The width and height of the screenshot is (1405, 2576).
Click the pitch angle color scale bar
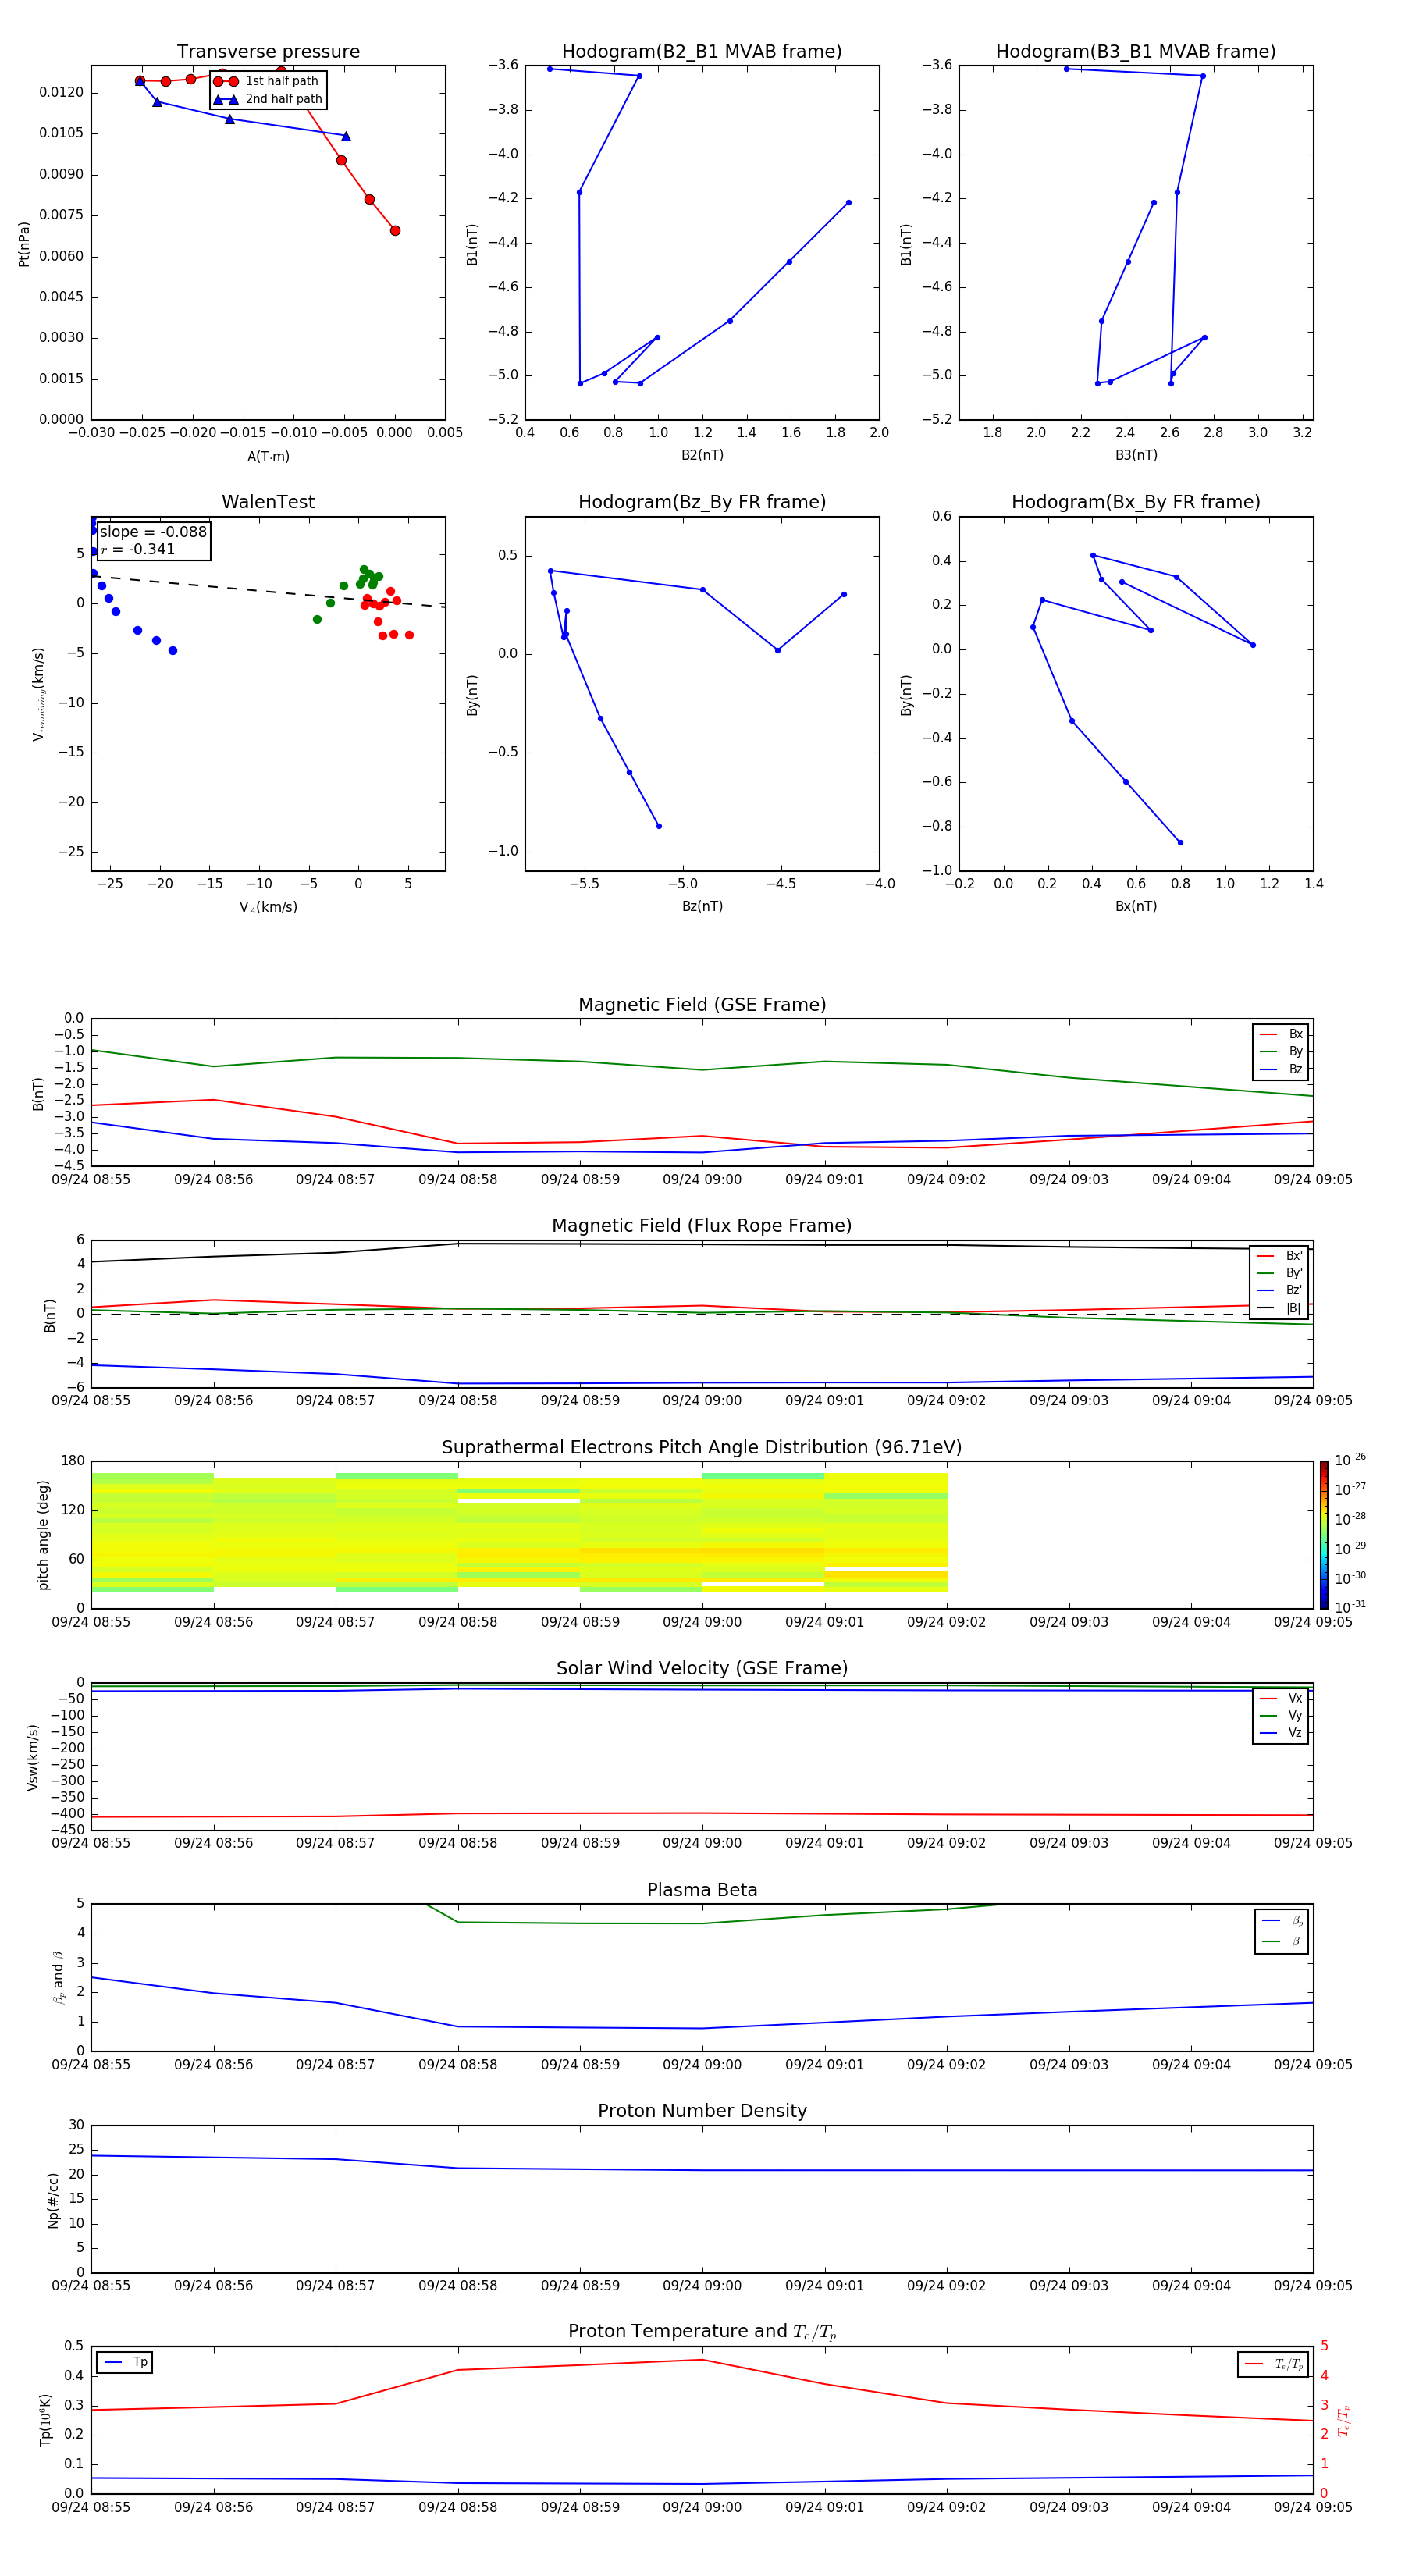click(1324, 1535)
